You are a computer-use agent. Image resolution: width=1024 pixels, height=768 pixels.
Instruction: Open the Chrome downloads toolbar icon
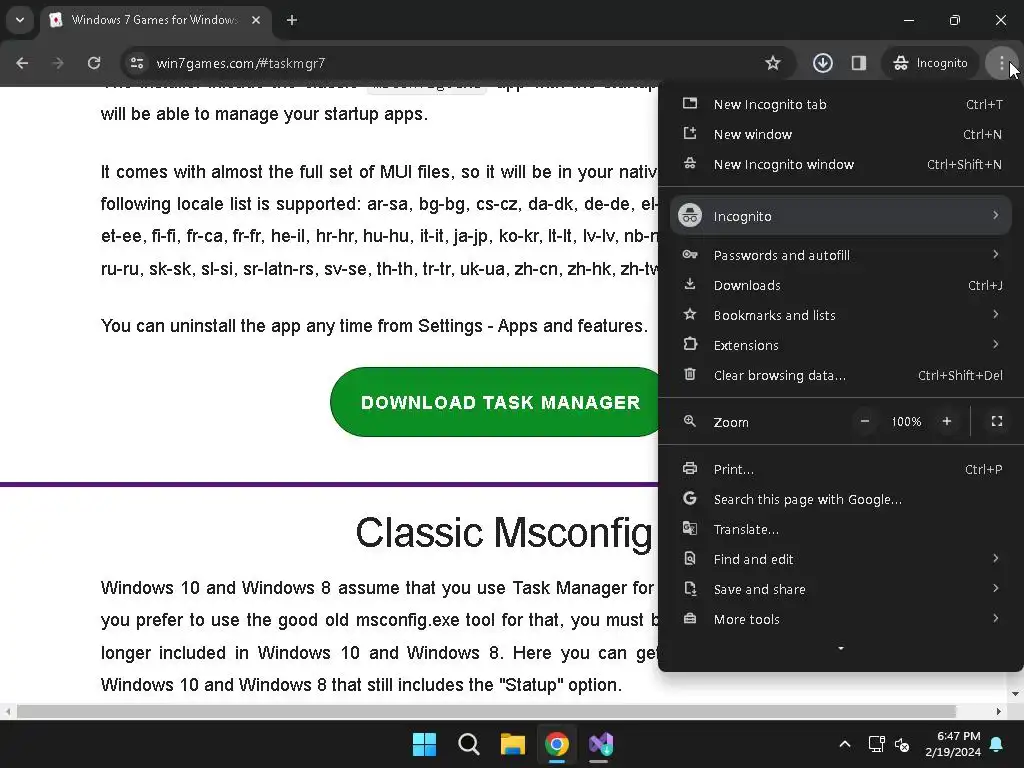tap(823, 63)
